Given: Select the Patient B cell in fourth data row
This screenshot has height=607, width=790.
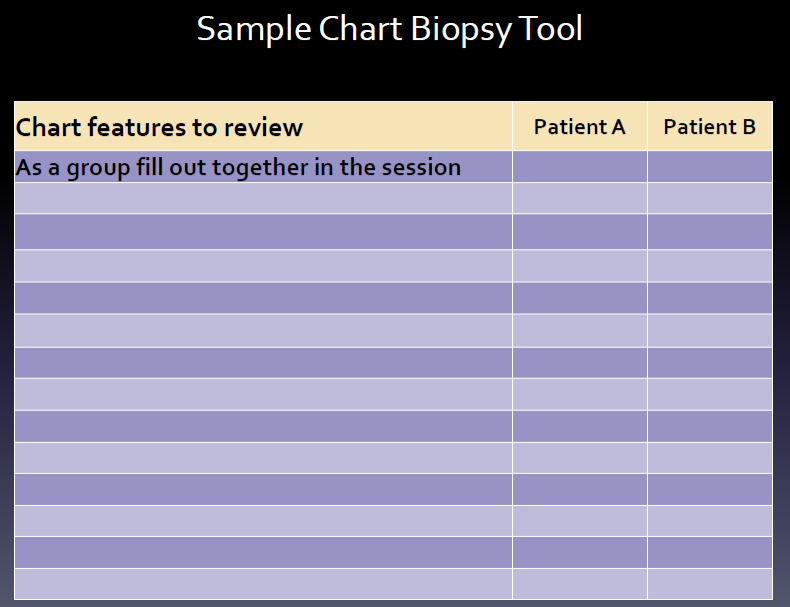Looking at the screenshot, I should click(x=710, y=265).
